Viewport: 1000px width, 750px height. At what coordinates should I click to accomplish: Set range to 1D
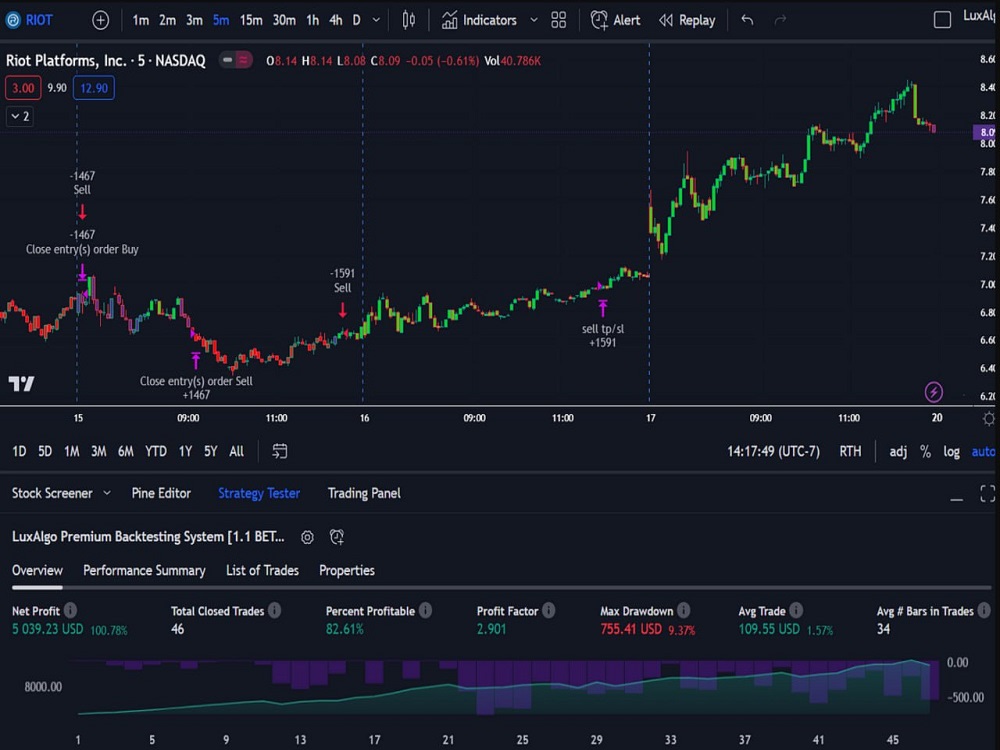click(x=19, y=452)
